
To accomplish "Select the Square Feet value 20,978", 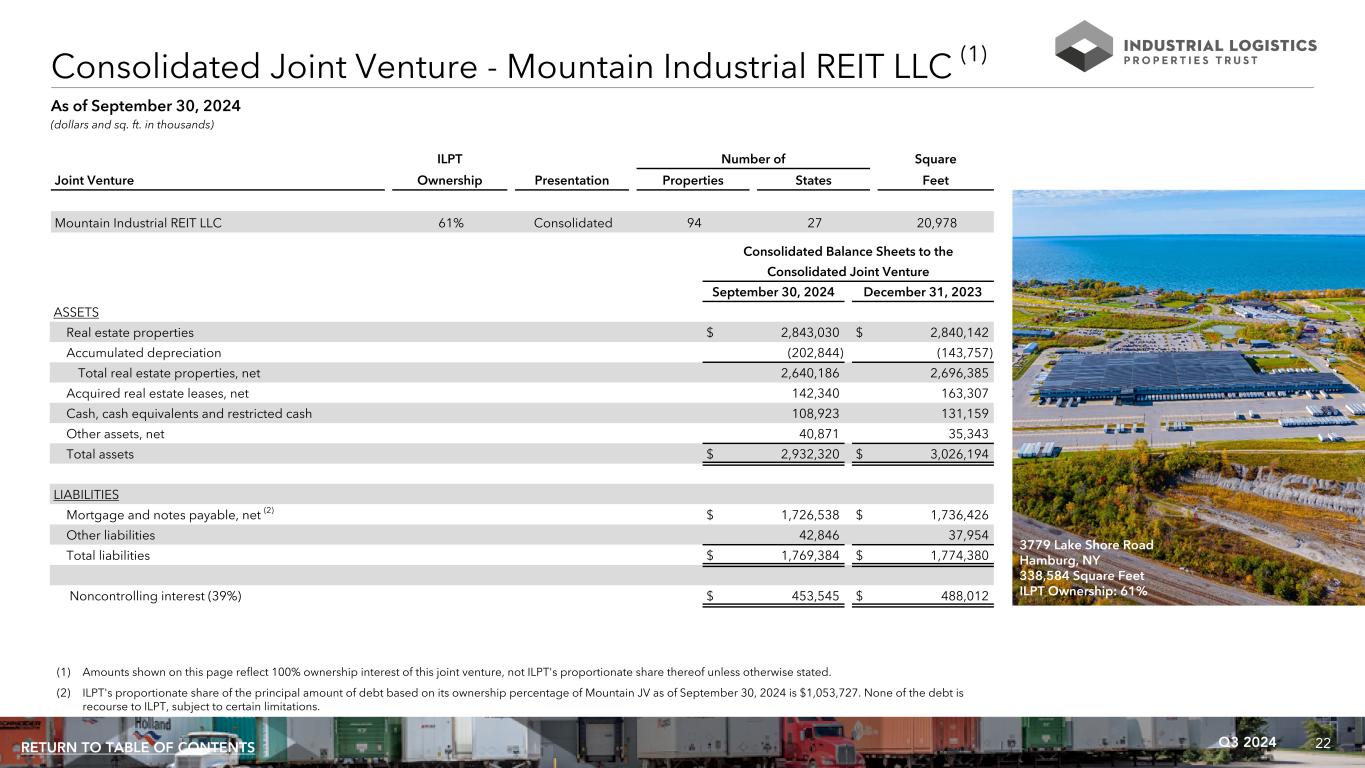I will (925, 223).
